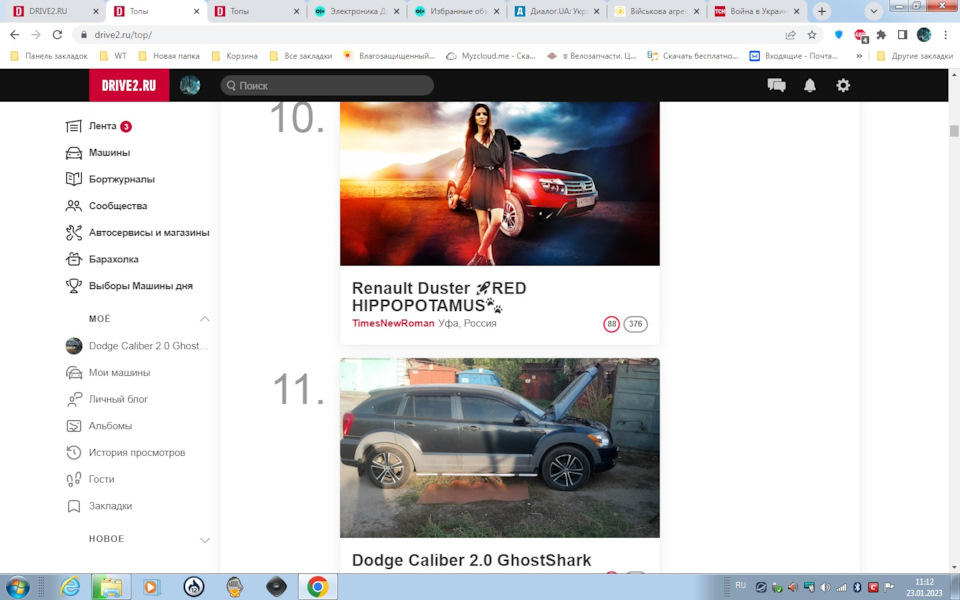Image resolution: width=960 pixels, height=600 pixels.
Task: Open browser extensions puzzle icon
Action: tap(881, 35)
